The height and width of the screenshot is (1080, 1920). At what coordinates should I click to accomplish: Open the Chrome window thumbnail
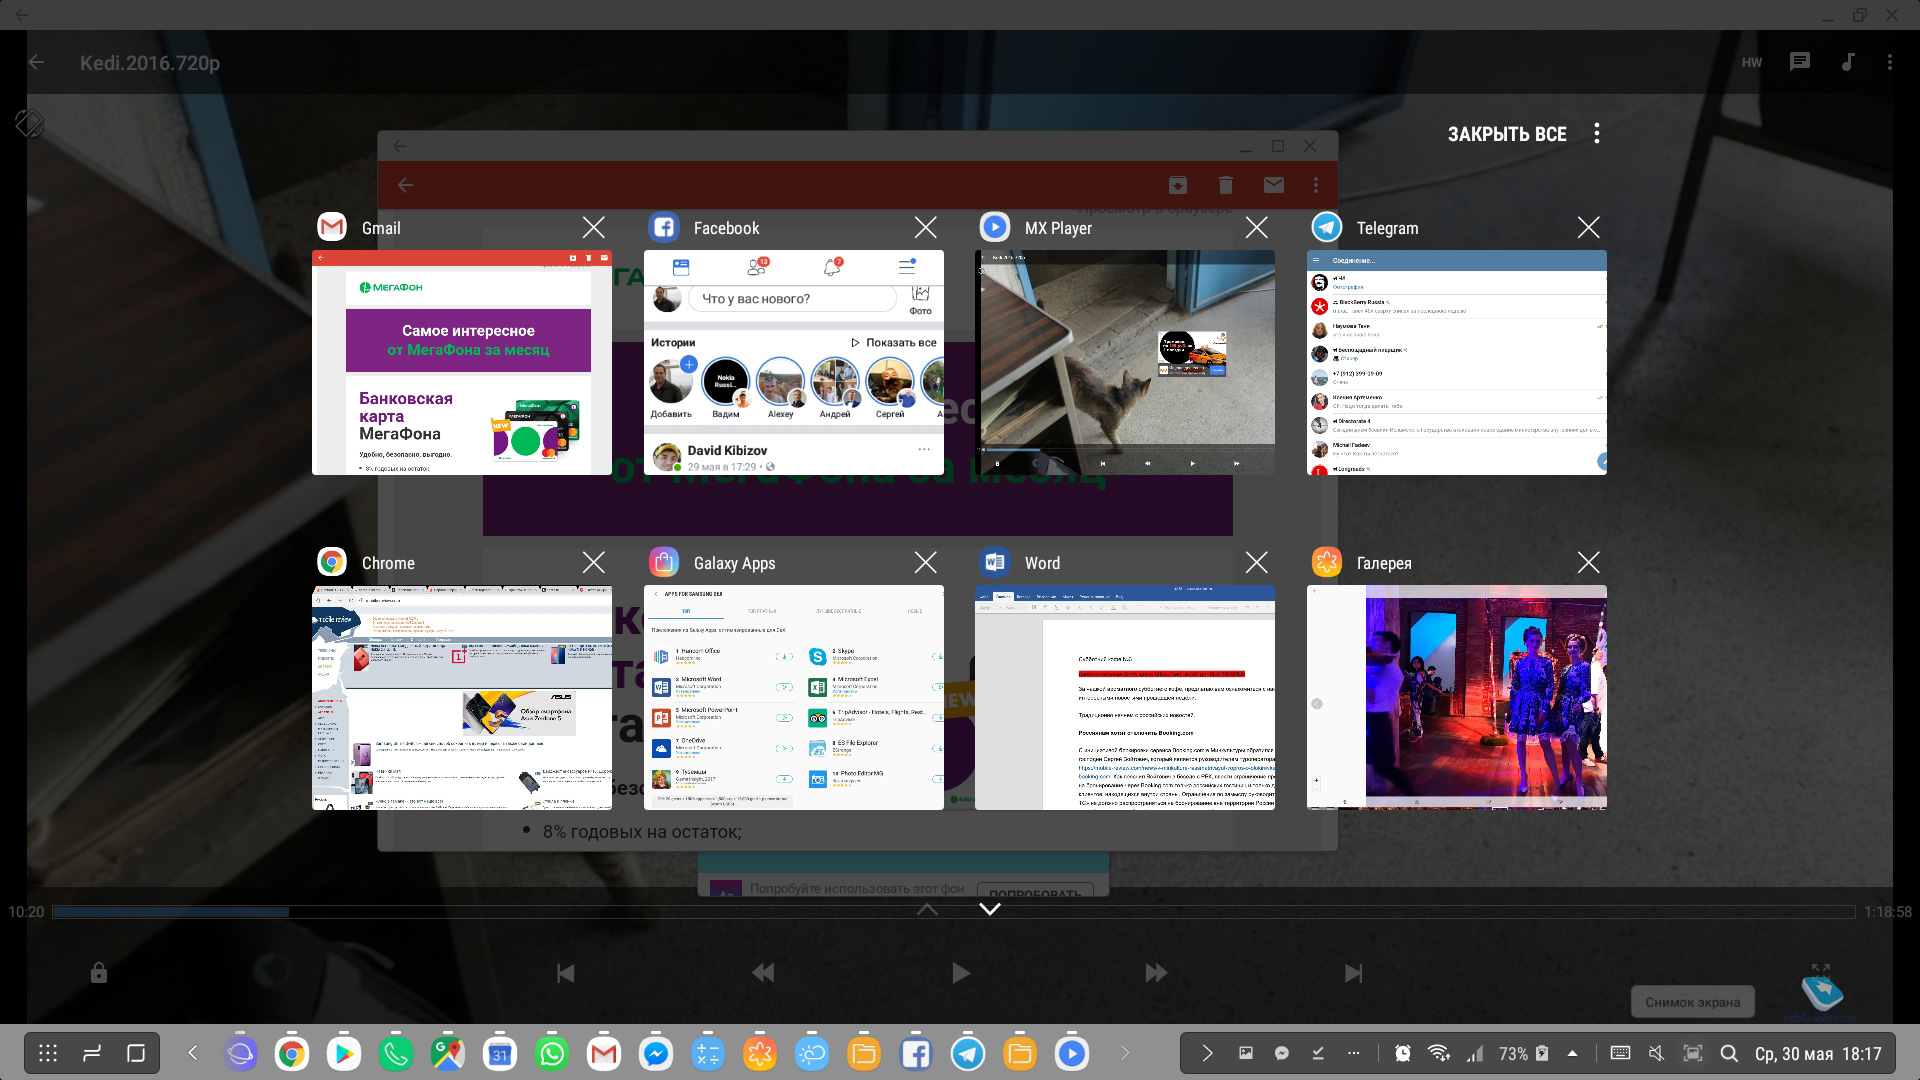click(462, 697)
